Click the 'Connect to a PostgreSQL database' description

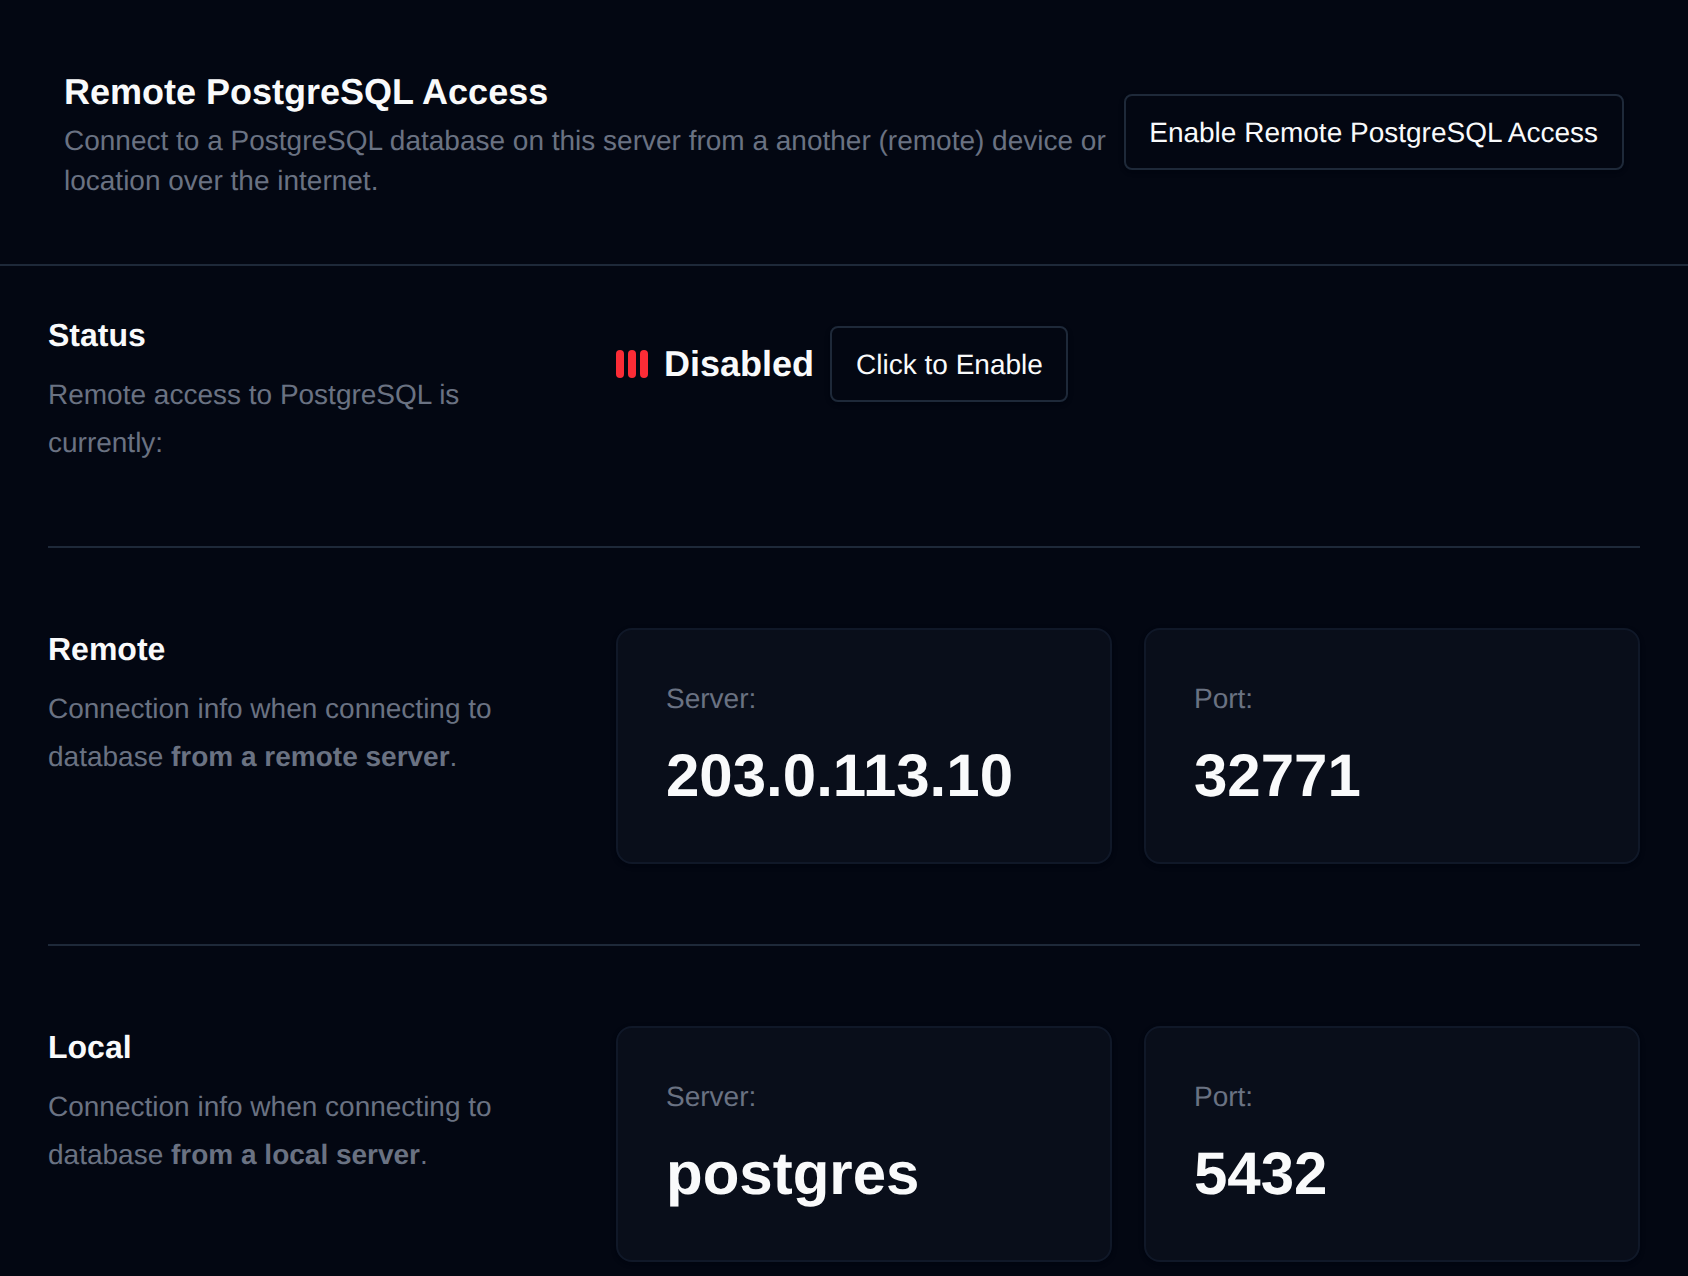585,161
